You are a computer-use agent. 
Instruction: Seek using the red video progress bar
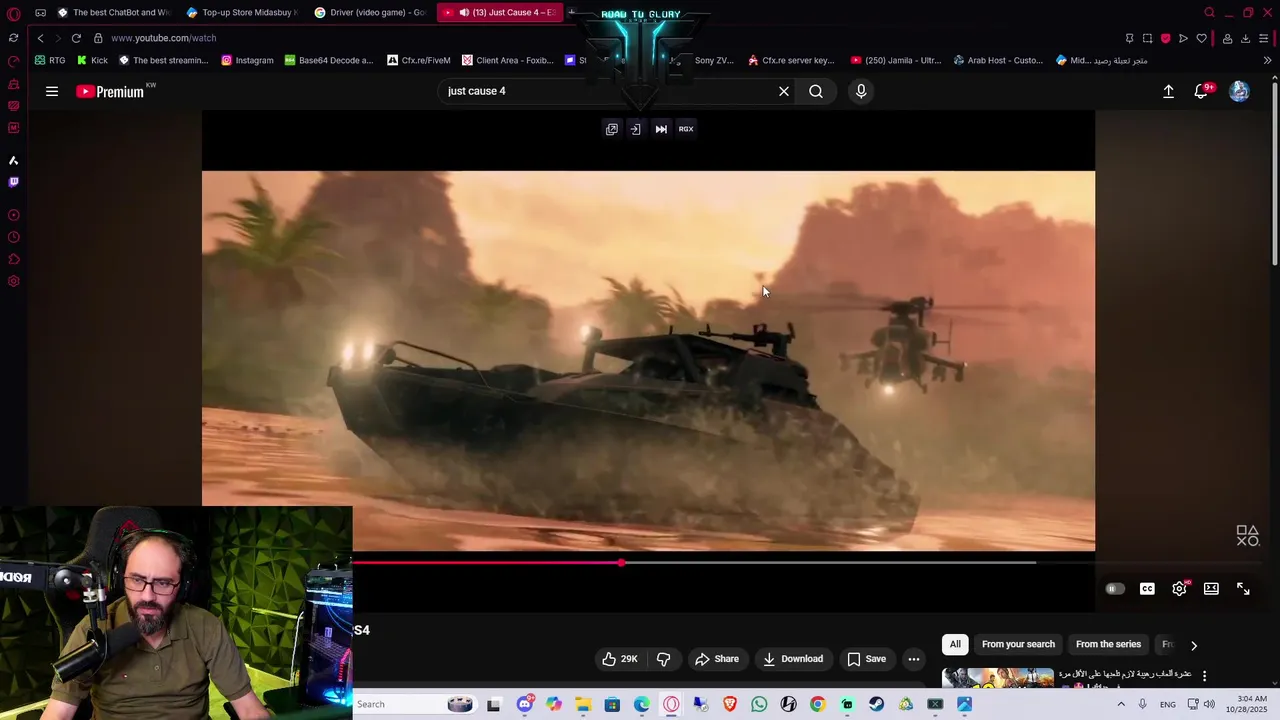(487, 563)
